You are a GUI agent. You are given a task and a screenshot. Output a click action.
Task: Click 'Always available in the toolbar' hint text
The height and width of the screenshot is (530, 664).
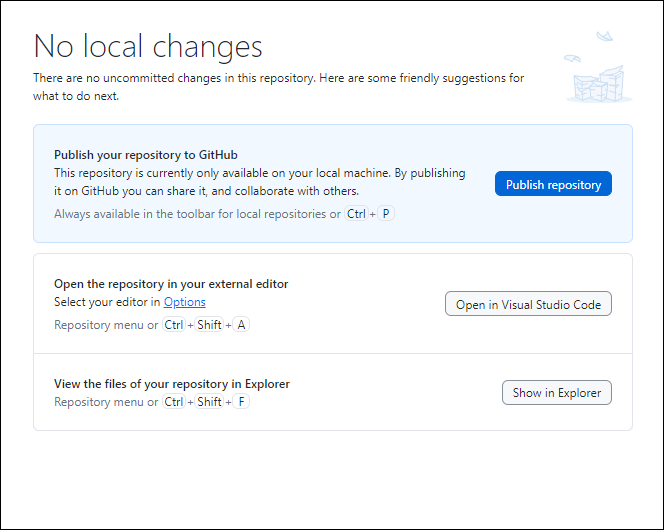197,214
